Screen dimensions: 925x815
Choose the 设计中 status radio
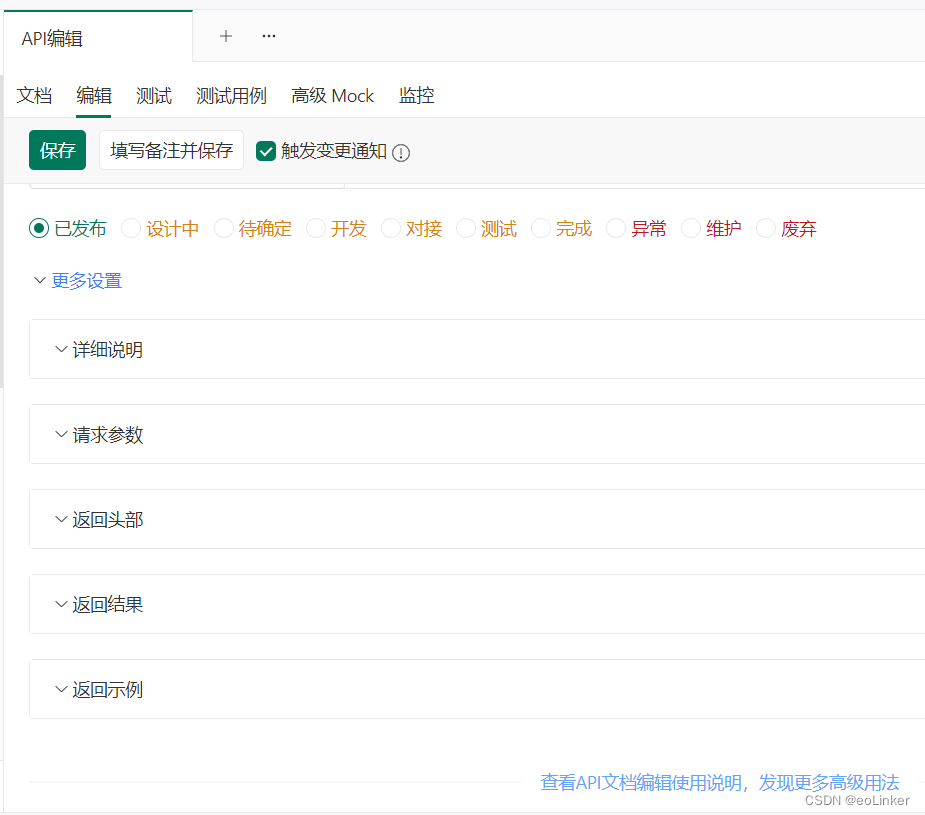tap(131, 228)
